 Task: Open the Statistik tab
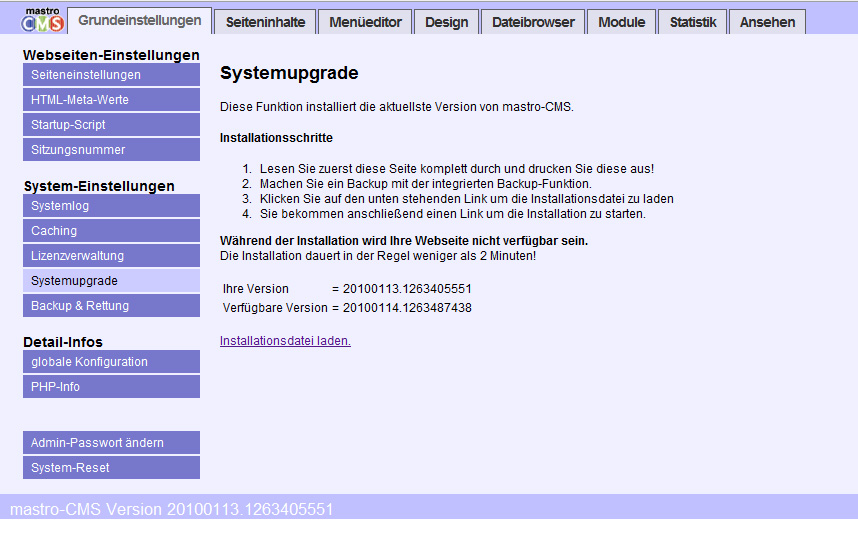(693, 22)
